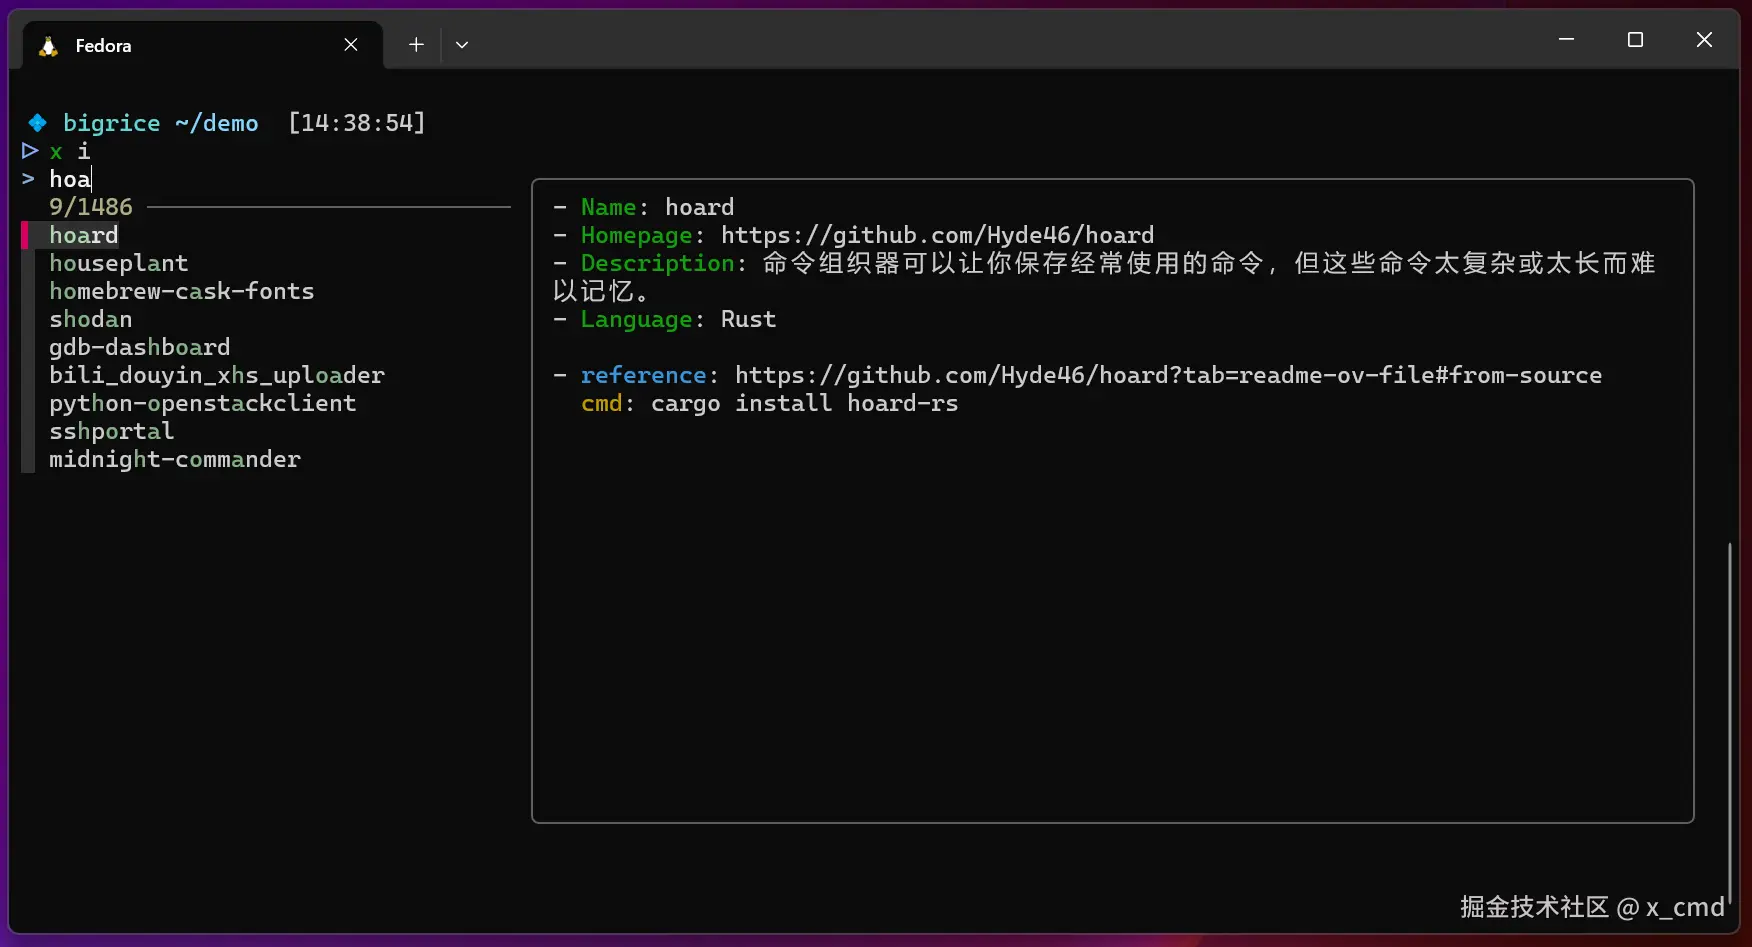
Task: Click the 'x i' command line
Action: pyautogui.click(x=70, y=151)
